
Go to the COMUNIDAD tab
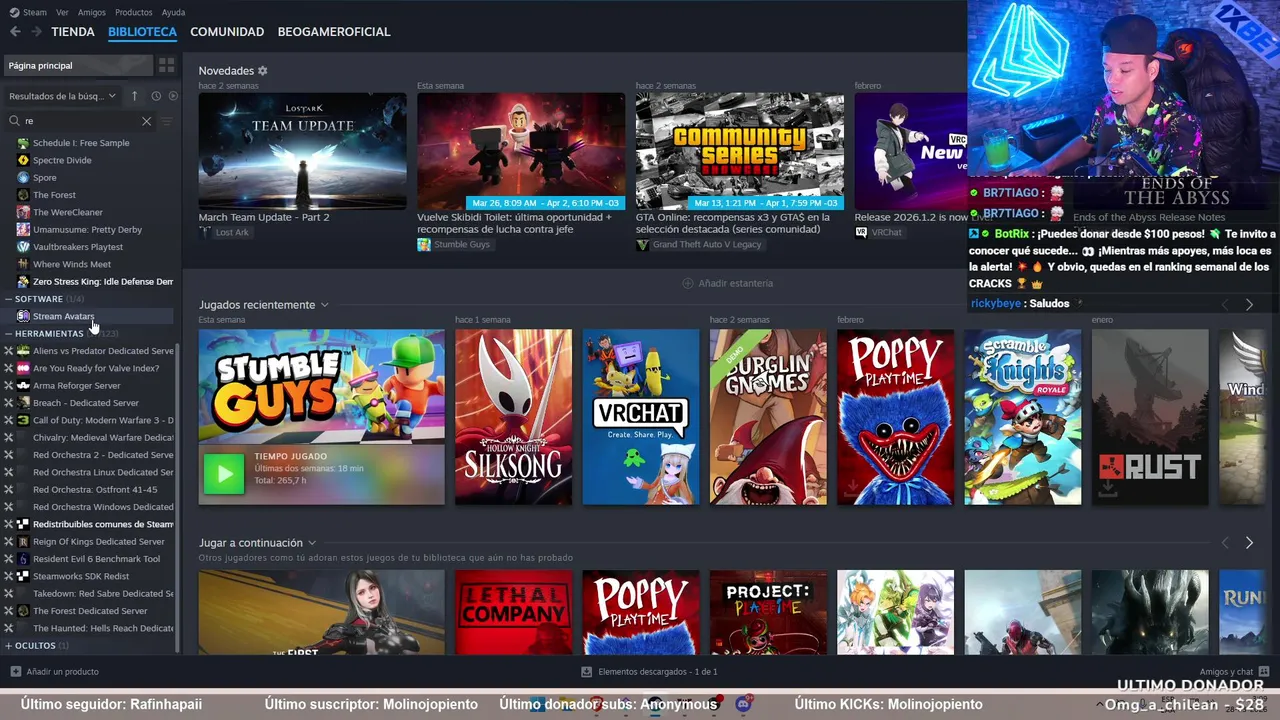pyautogui.click(x=227, y=32)
